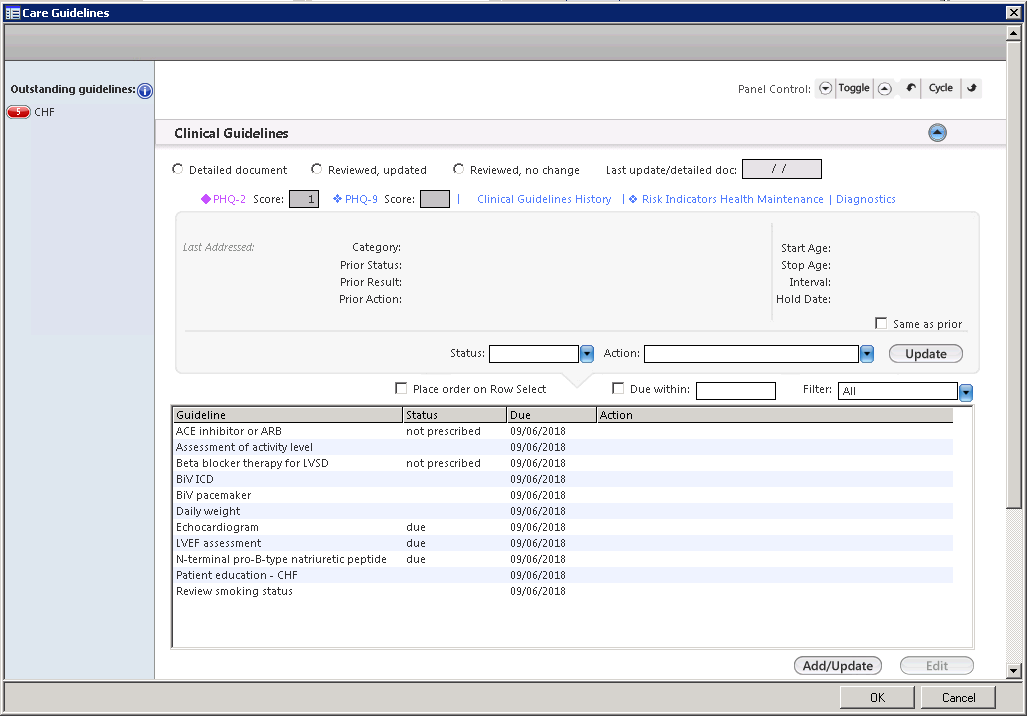1027x717 pixels.
Task: Select the Echocardiogram row
Action: [563, 527]
